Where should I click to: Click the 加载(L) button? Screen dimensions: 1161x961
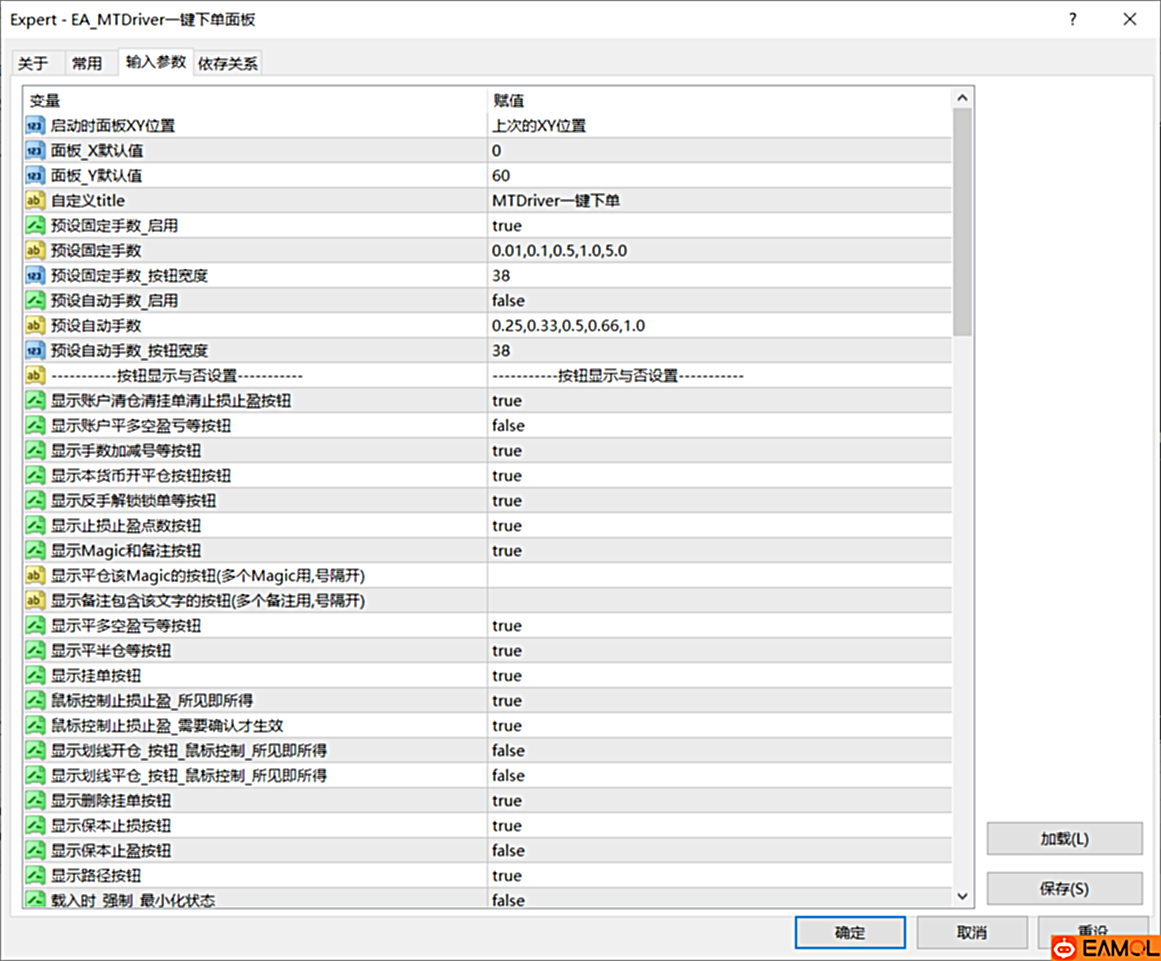tap(1064, 839)
